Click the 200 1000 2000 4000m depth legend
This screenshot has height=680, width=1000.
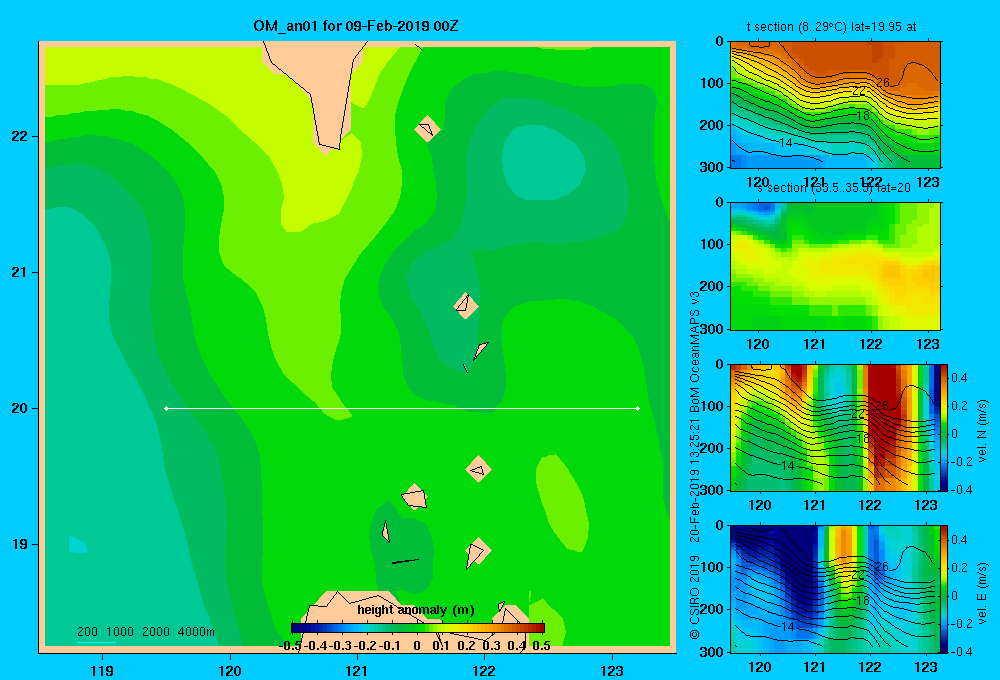(146, 632)
